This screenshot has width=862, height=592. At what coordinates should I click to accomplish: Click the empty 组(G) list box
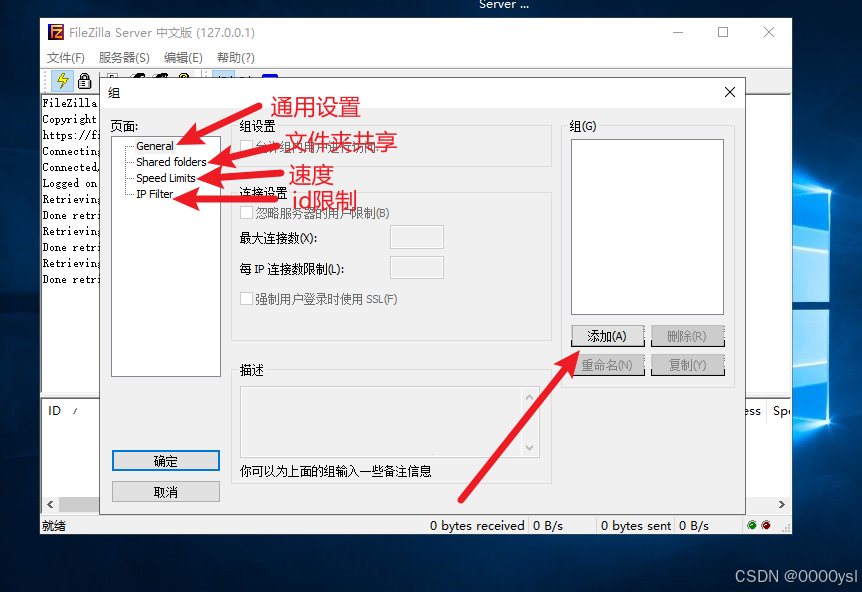pyautogui.click(x=647, y=226)
